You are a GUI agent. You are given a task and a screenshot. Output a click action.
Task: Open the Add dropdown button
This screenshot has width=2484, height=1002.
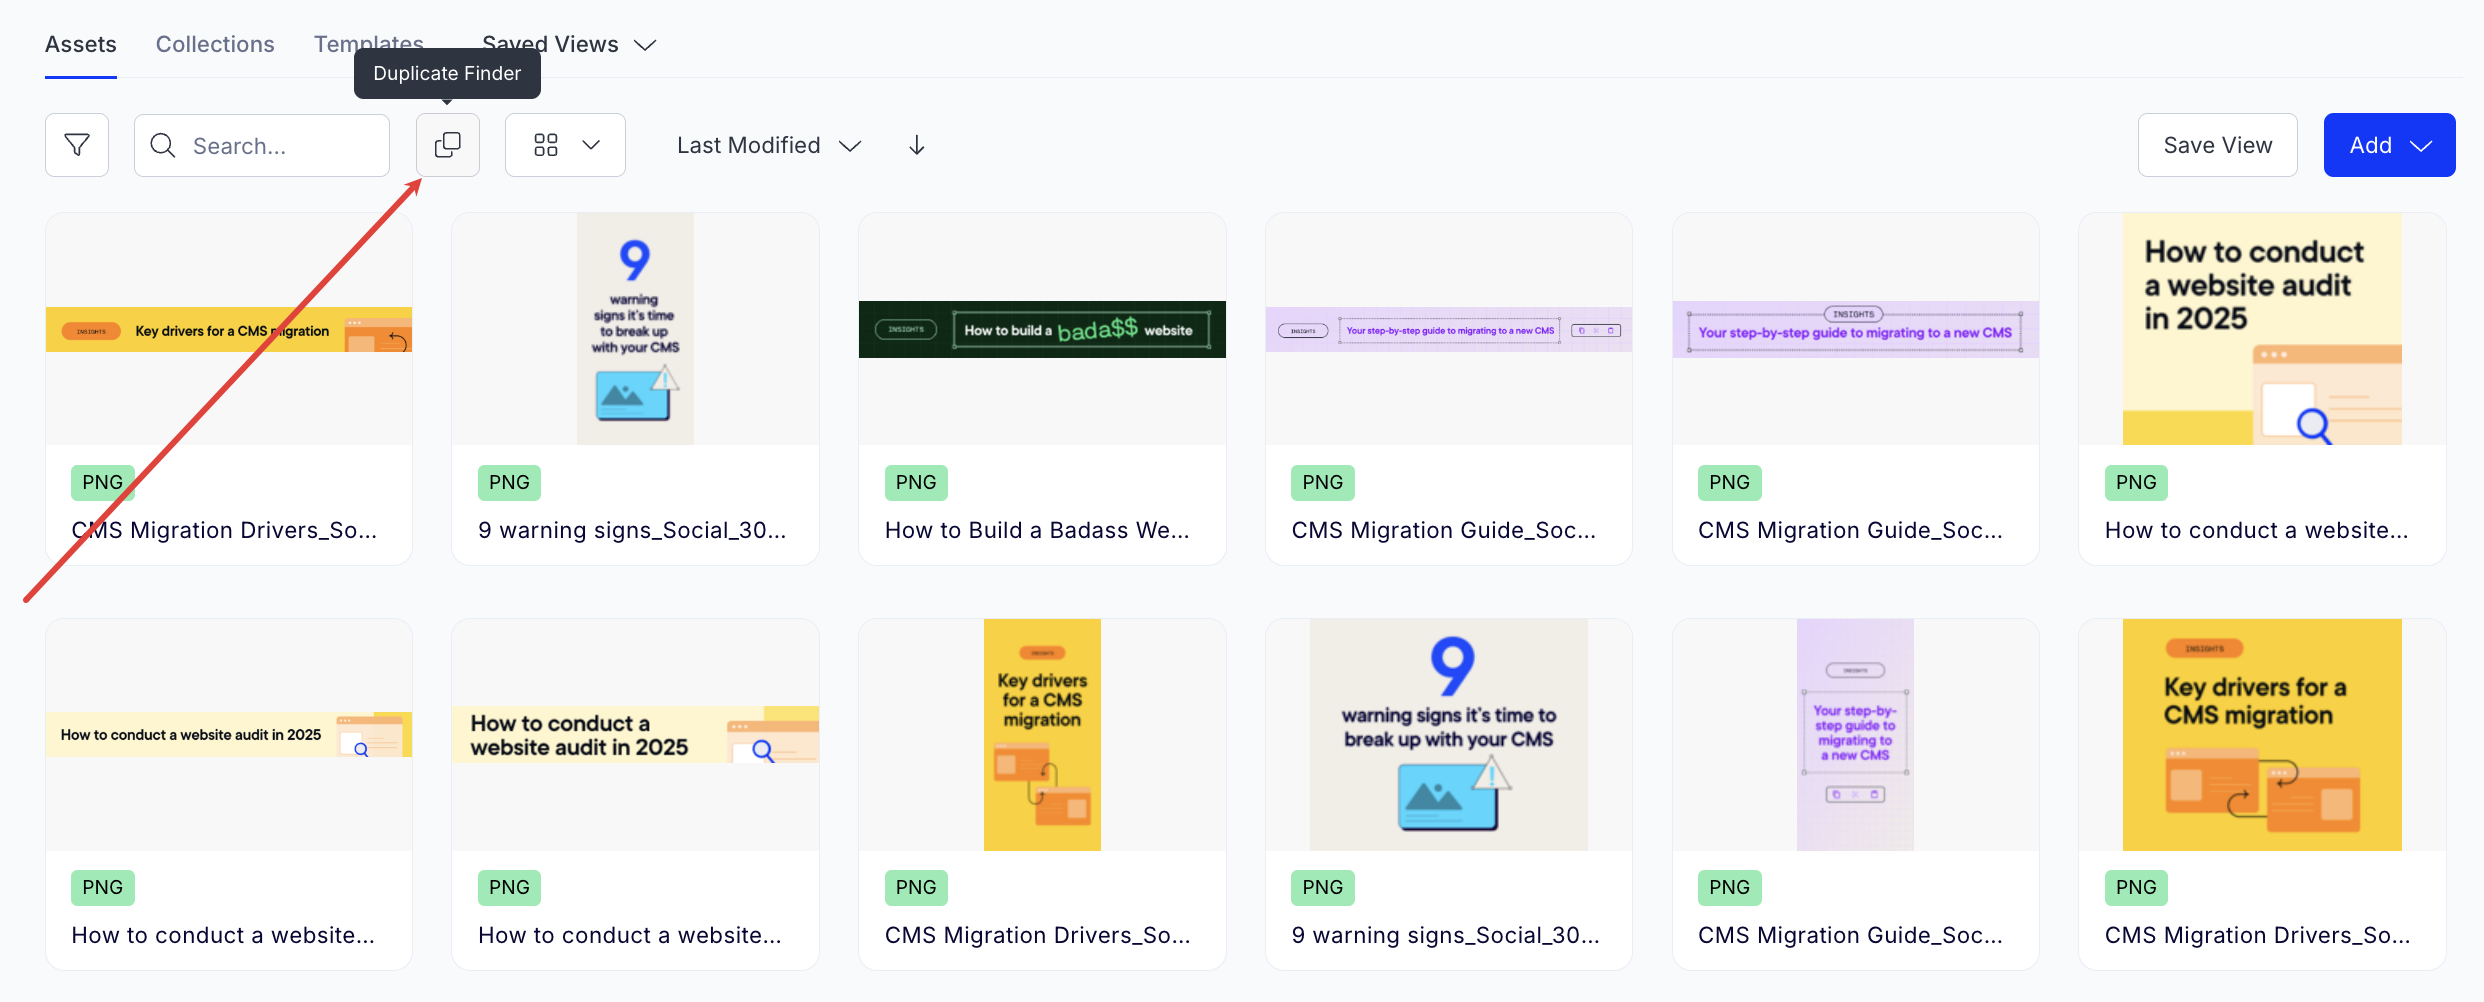(2389, 145)
